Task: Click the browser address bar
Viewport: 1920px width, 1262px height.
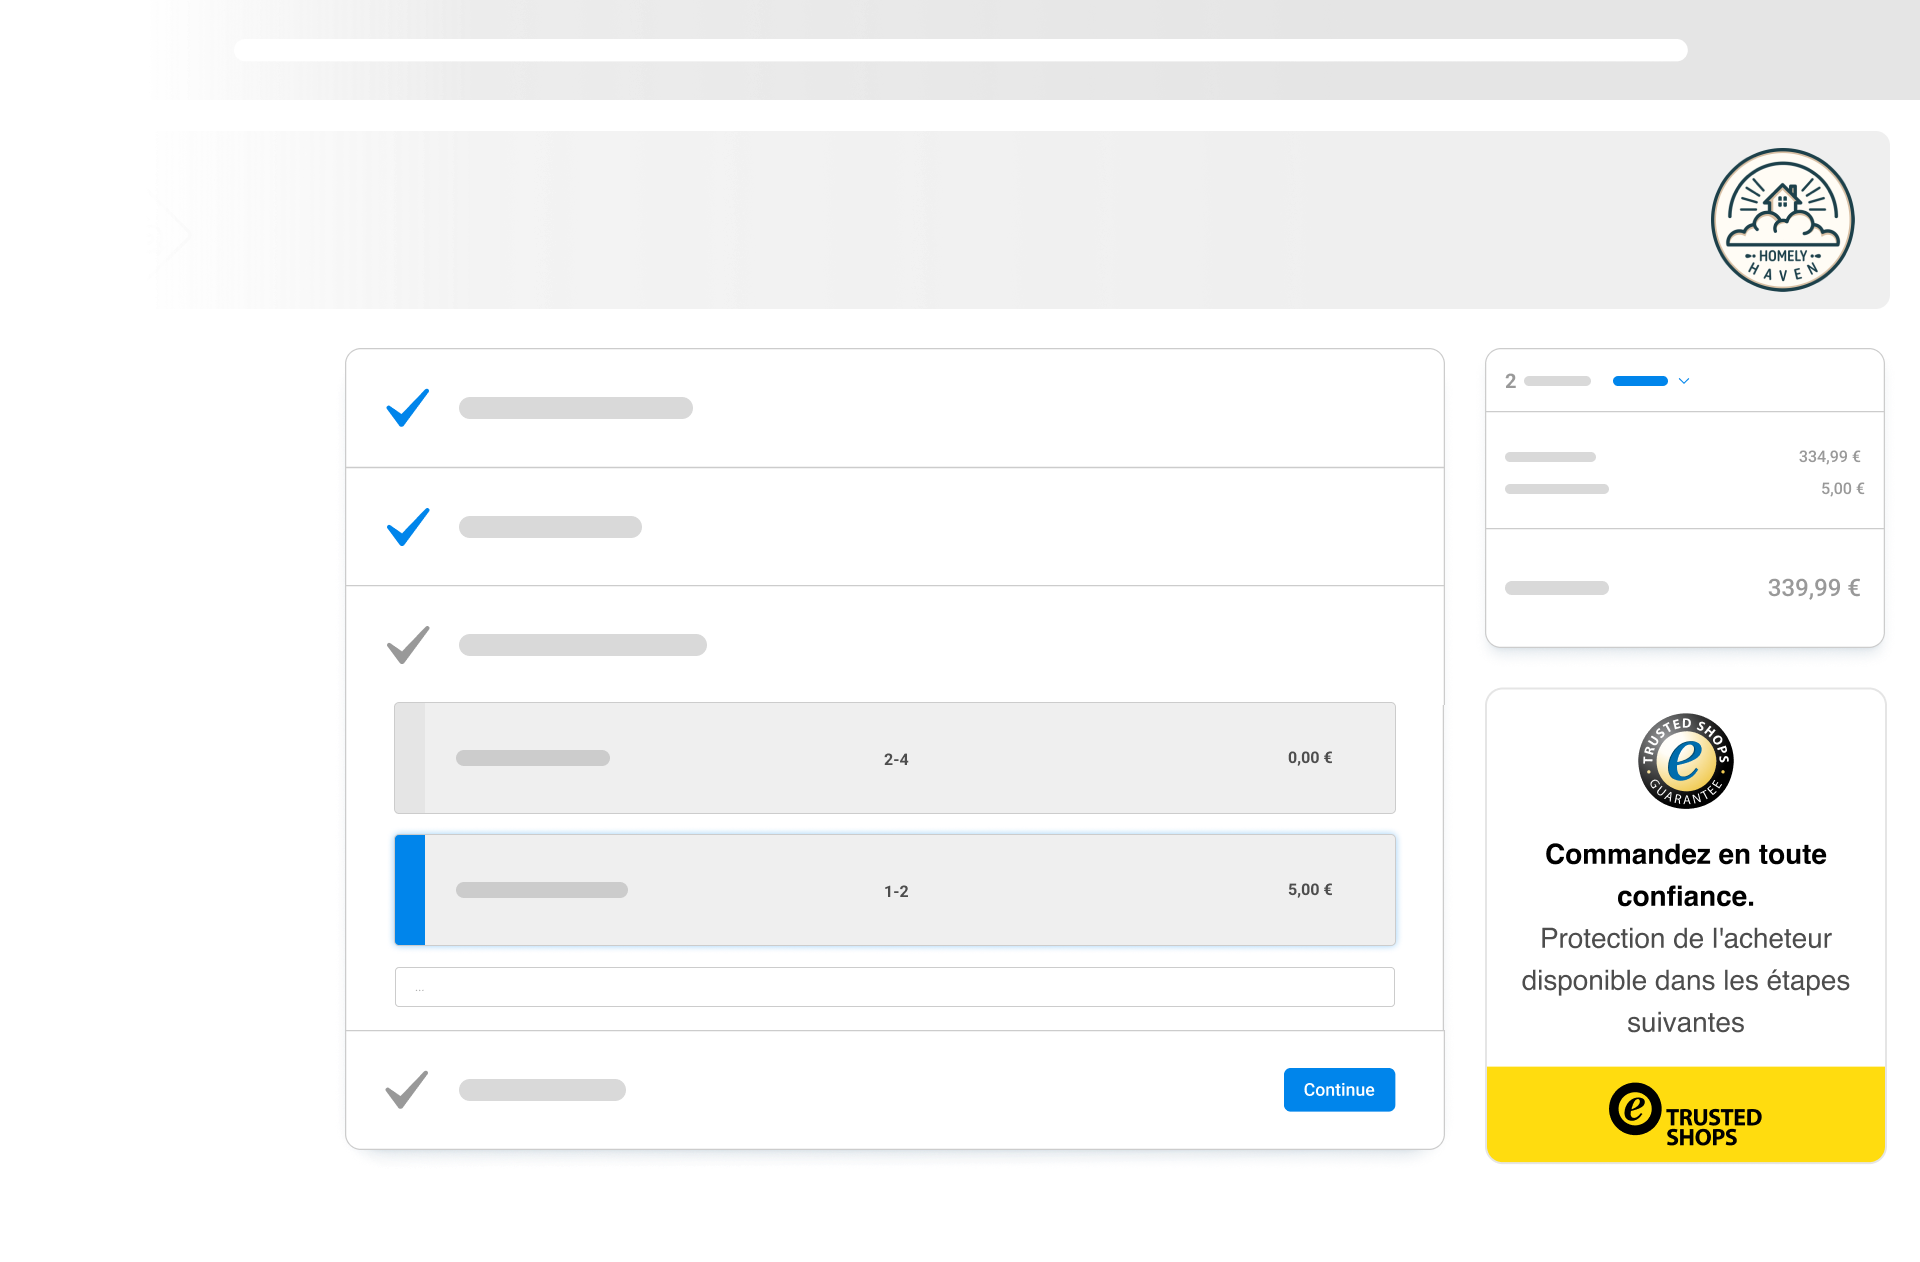Action: click(x=960, y=50)
